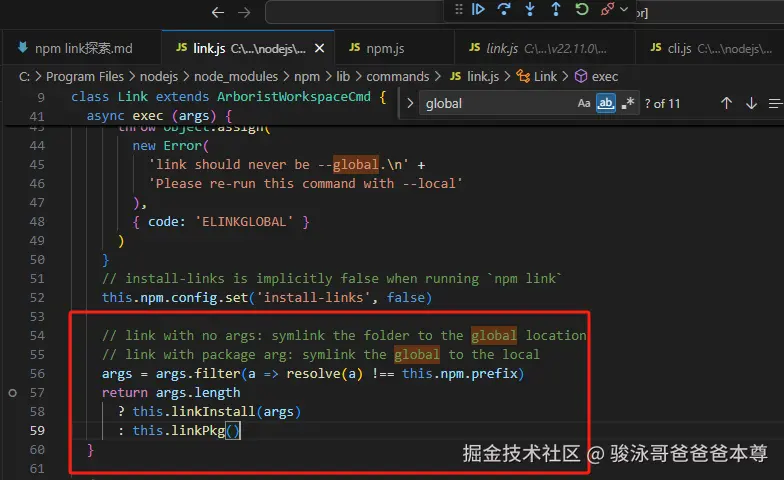
Task: Open the commands breadcrumb segment
Action: click(x=398, y=76)
